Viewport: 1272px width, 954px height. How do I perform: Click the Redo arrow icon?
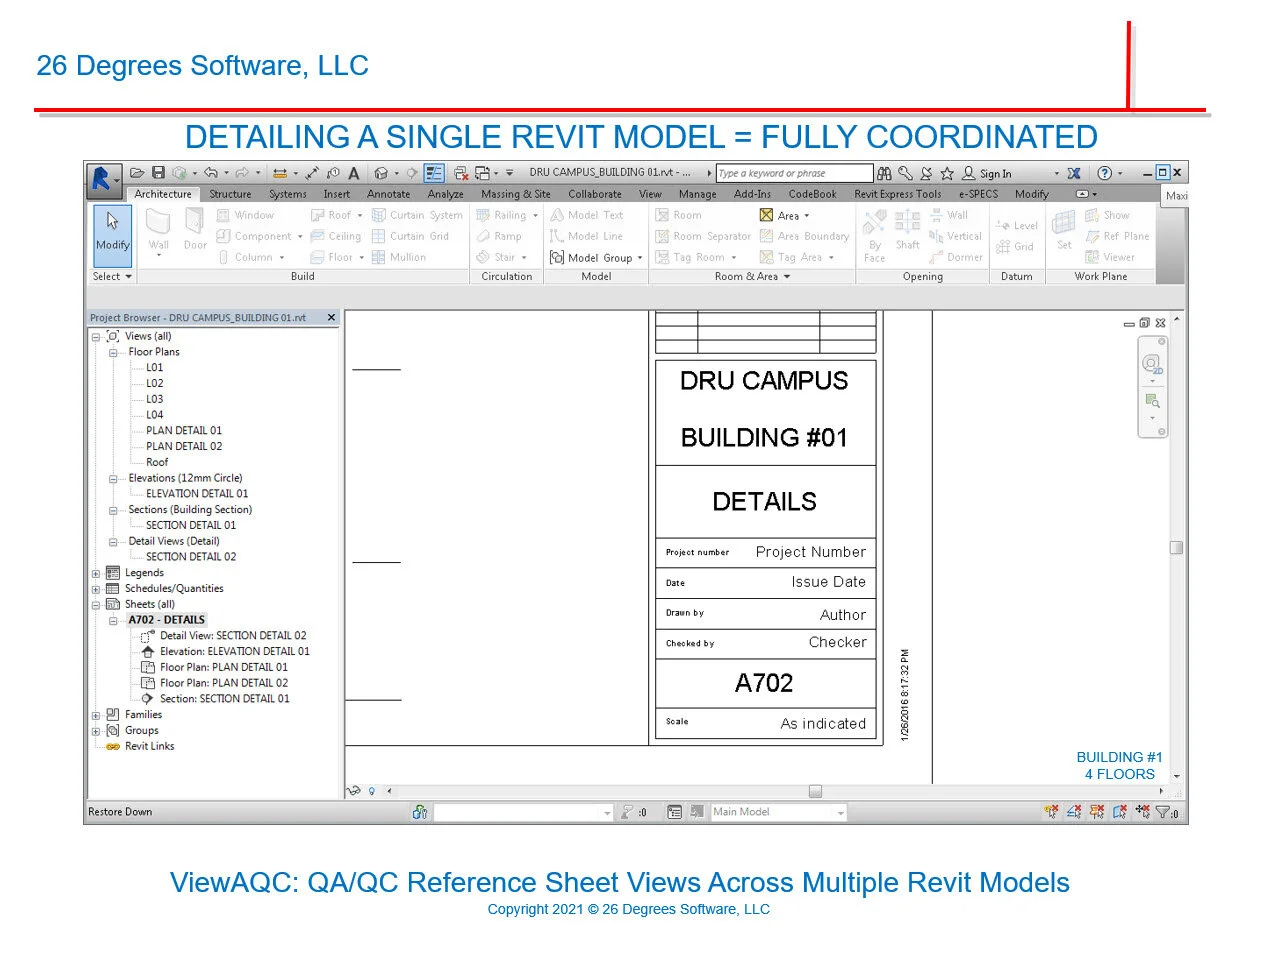(241, 173)
